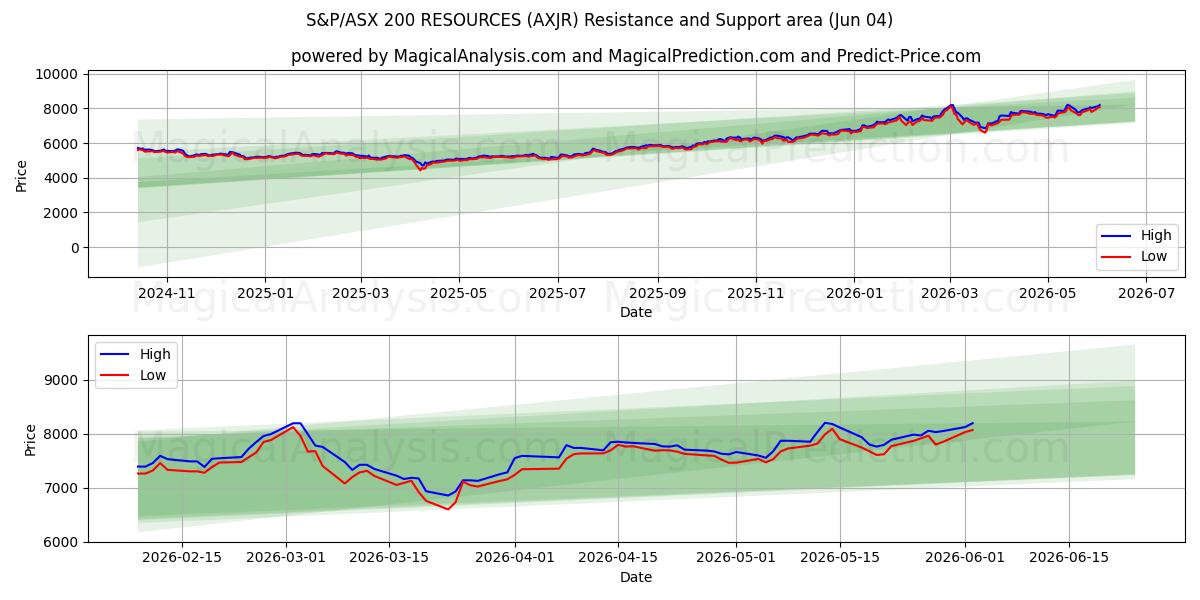The width and height of the screenshot is (1200, 600).
Task: Click the top chart 4000 price tick
Action: coord(62,178)
